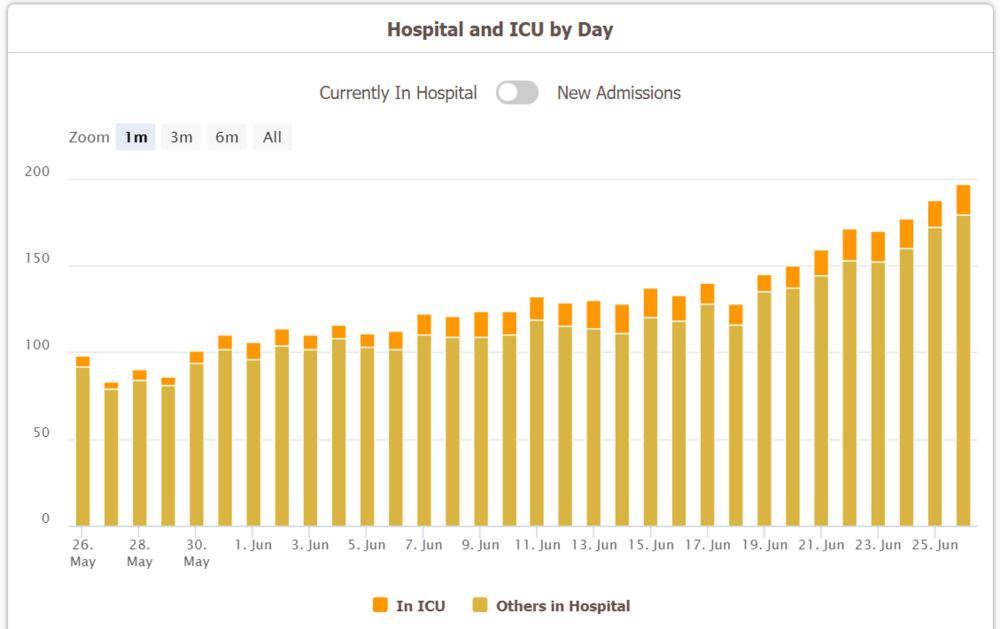
Task: Select the 26 May bar
Action: [83, 441]
